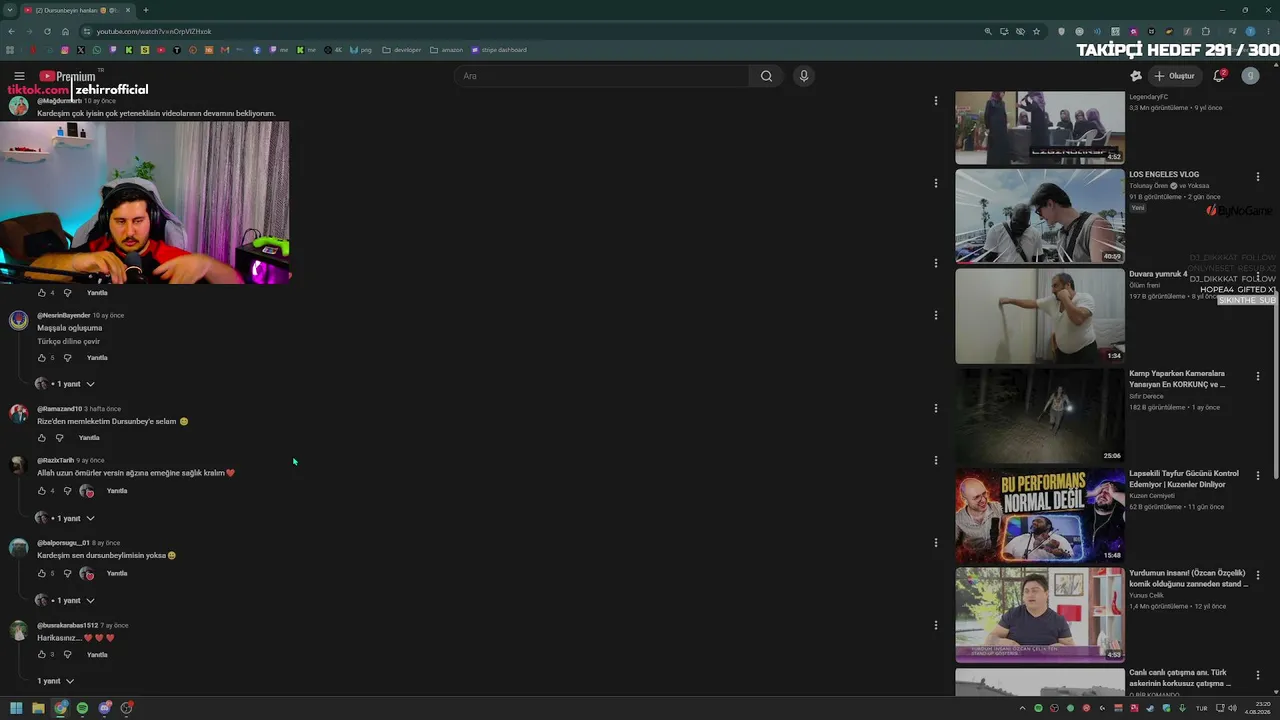This screenshot has width=1280, height=720.
Task: Reply to @Ramazand10 with Yanıtla
Action: [89, 438]
